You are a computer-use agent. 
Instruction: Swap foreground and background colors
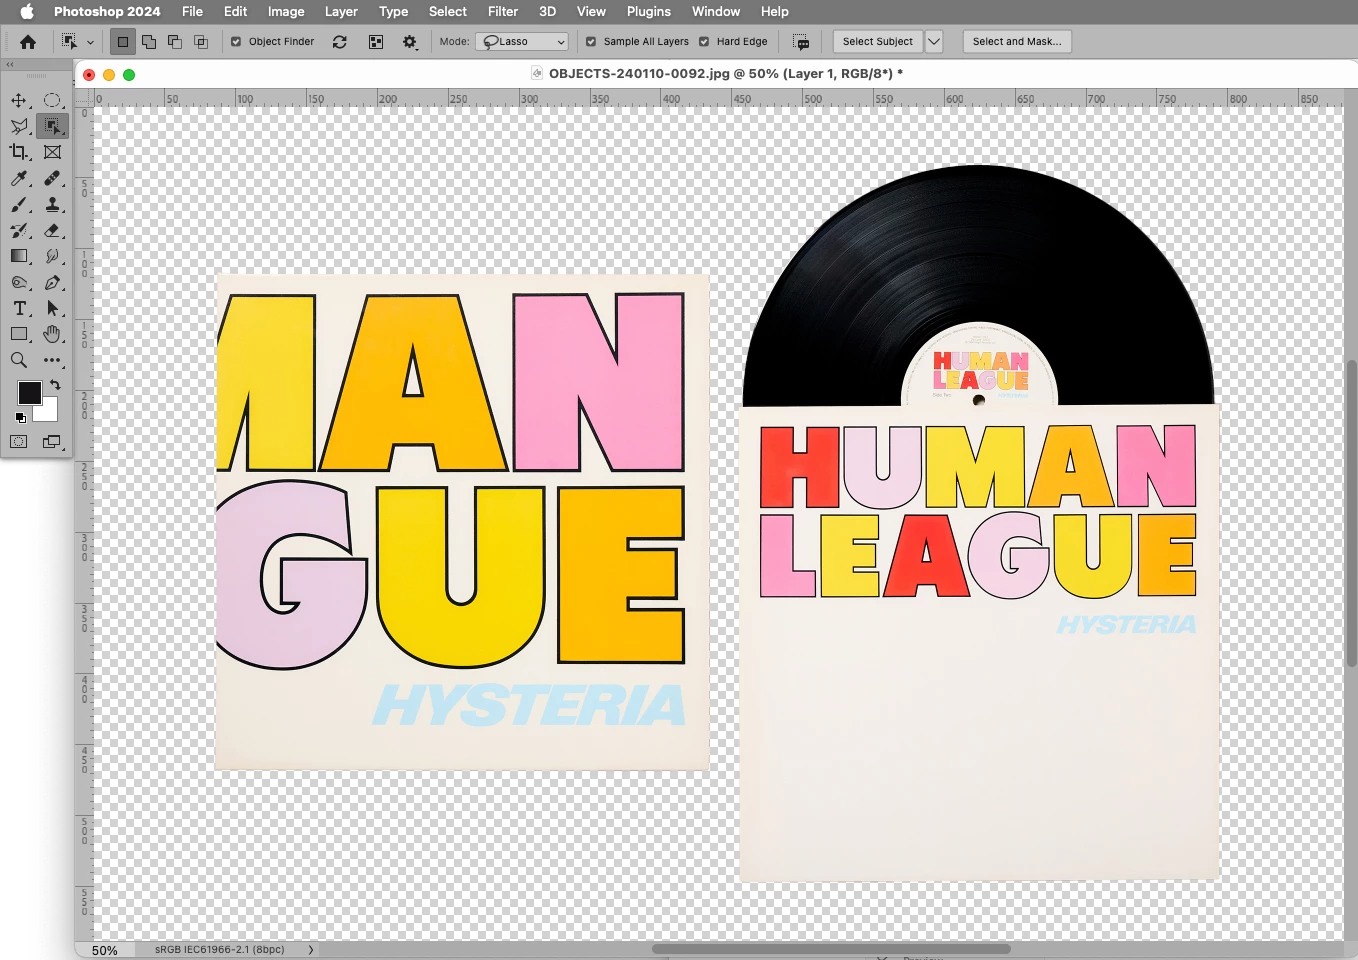click(55, 385)
